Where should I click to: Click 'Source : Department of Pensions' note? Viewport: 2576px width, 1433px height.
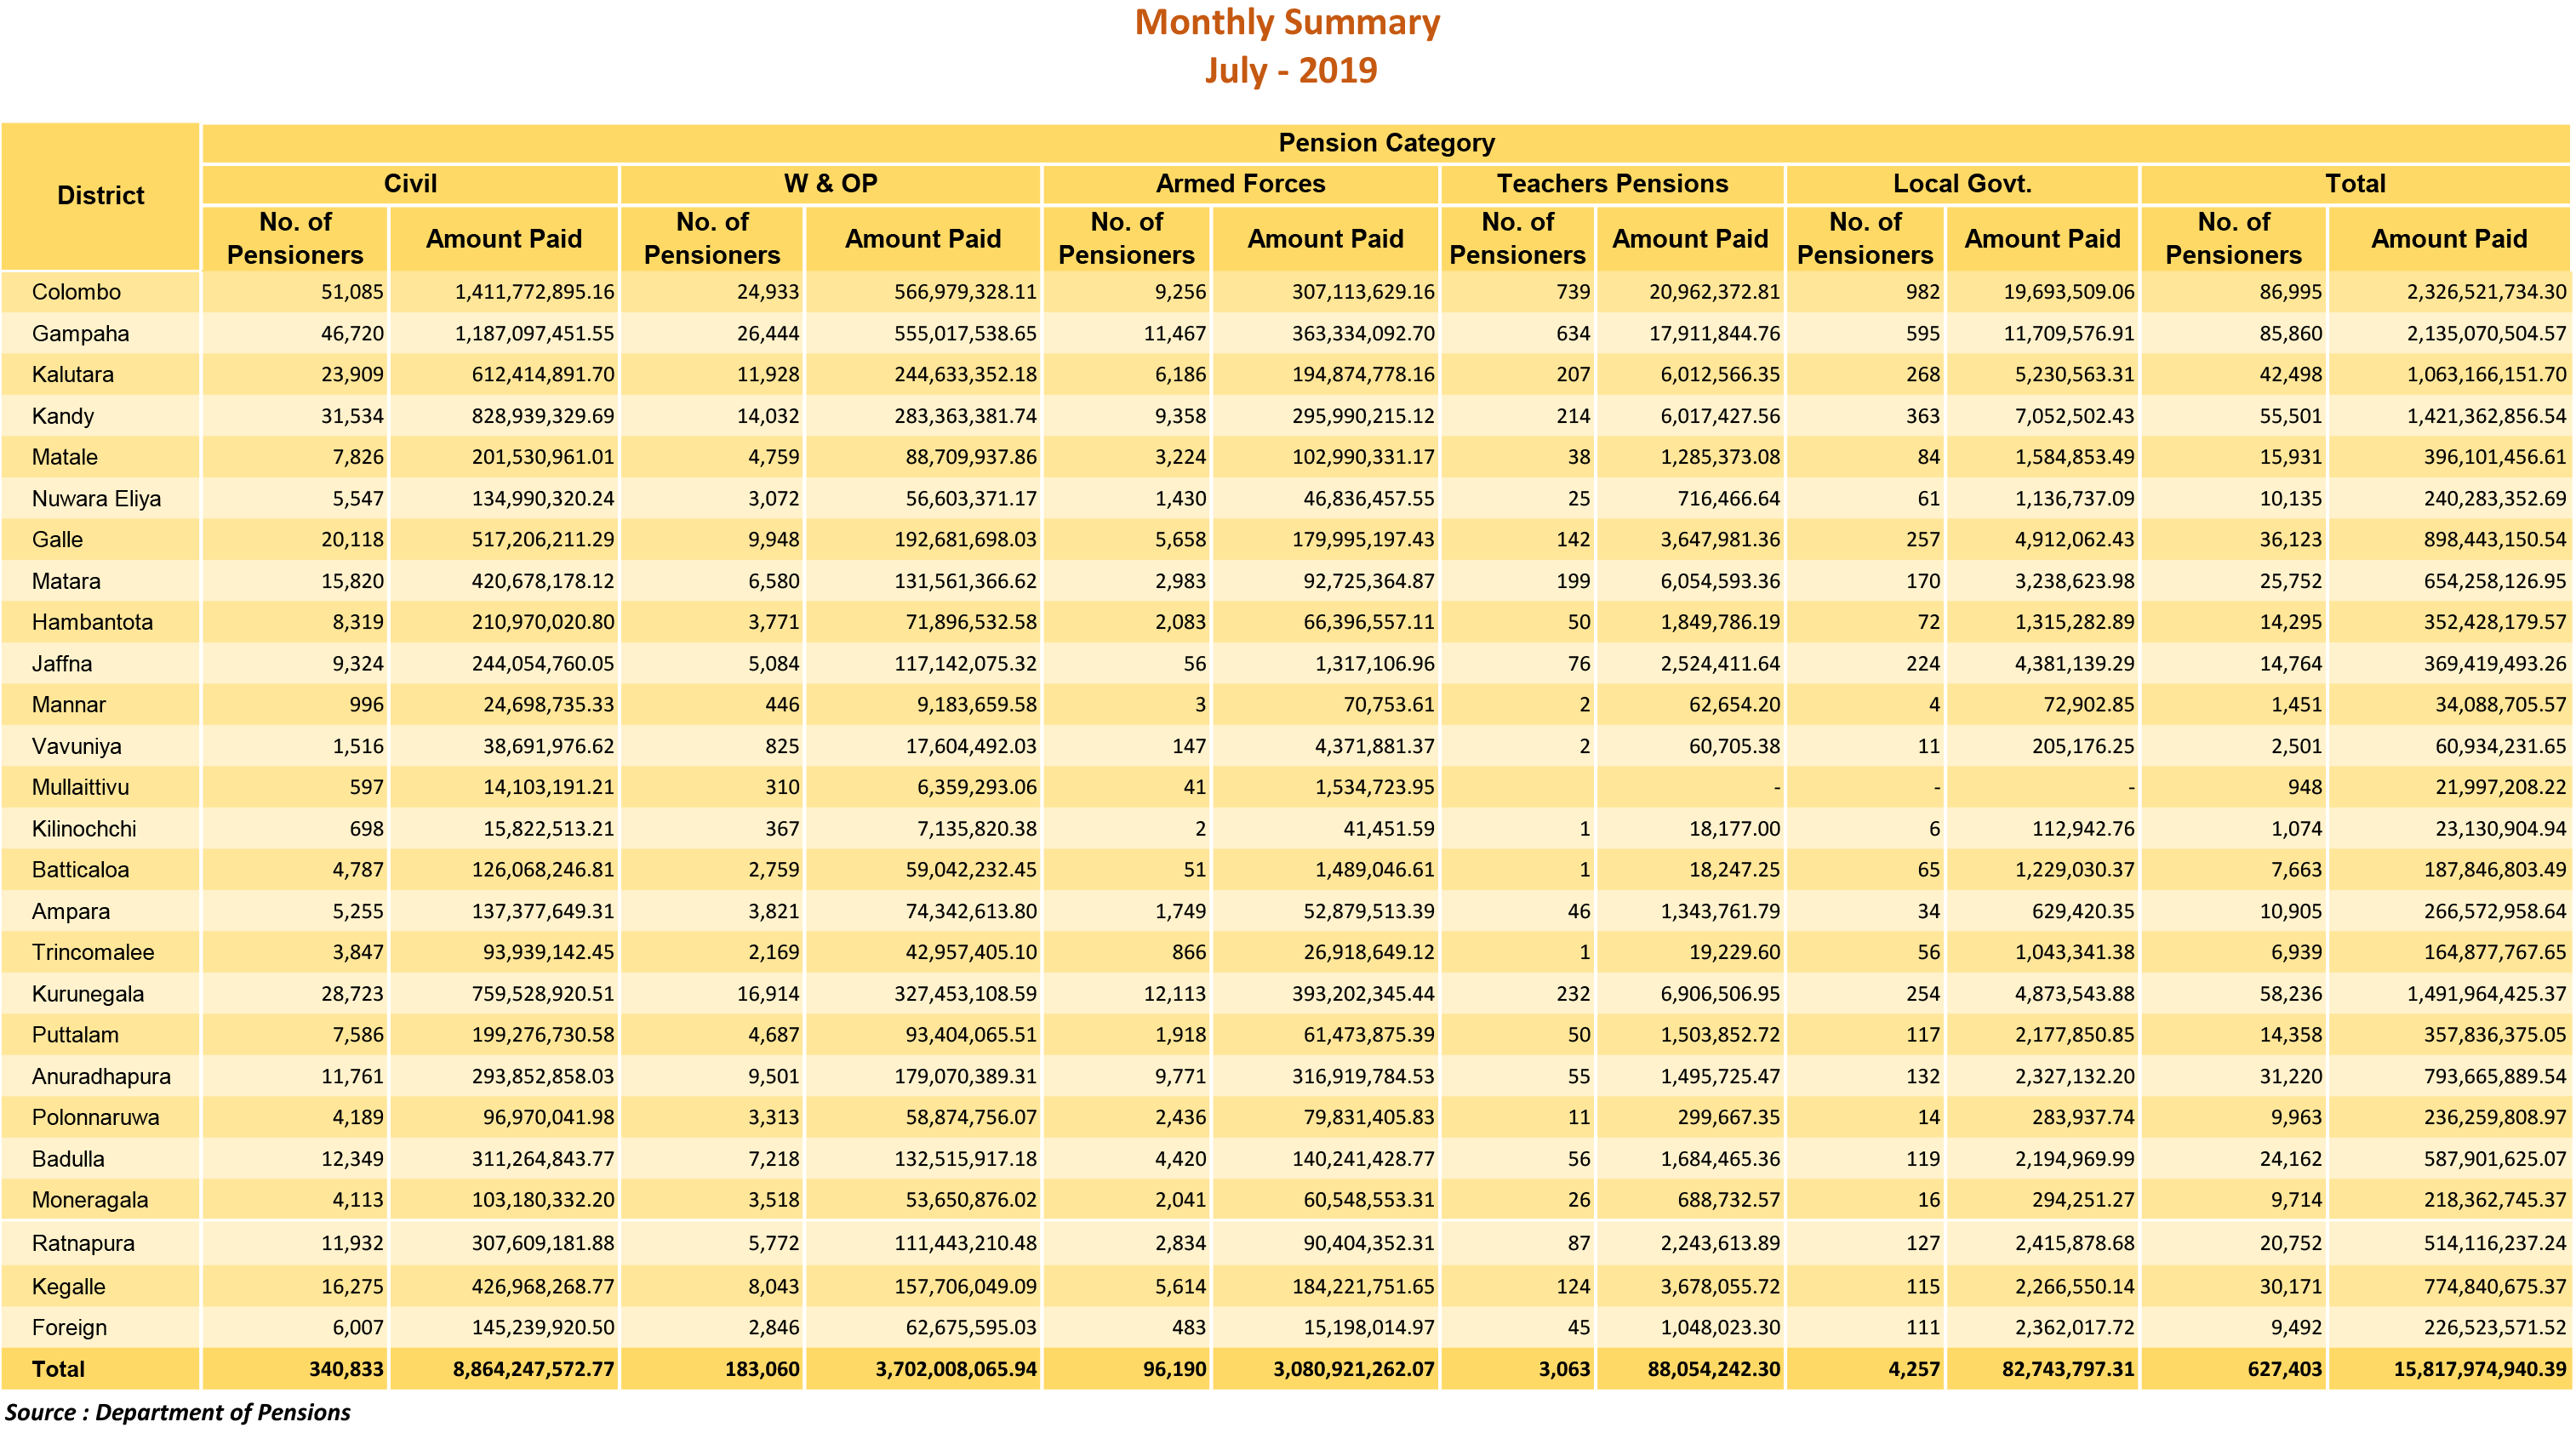pos(177,1413)
